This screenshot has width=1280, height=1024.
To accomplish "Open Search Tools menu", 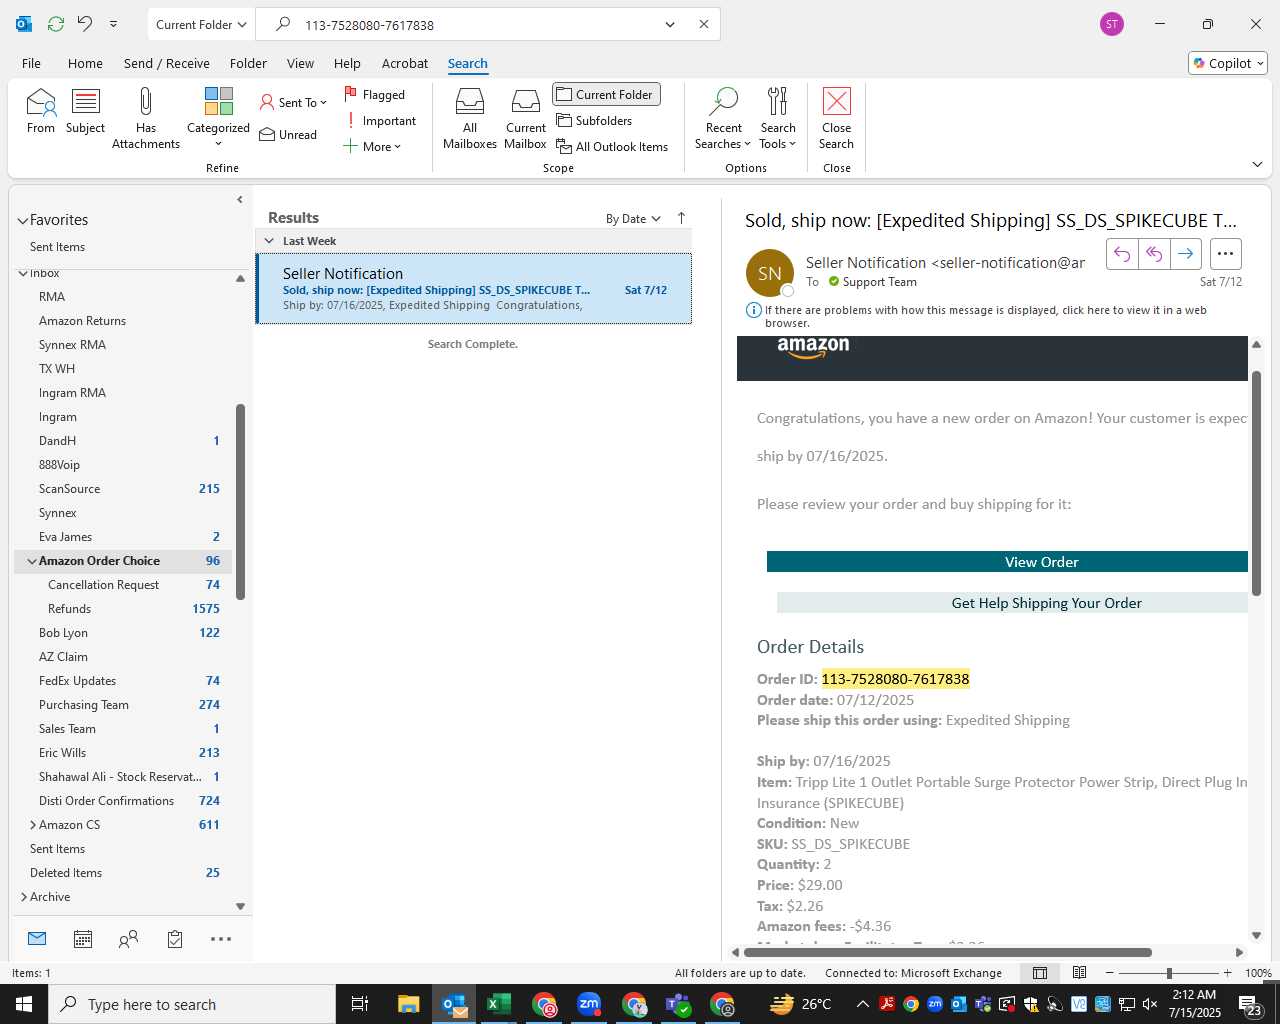I will pyautogui.click(x=778, y=118).
